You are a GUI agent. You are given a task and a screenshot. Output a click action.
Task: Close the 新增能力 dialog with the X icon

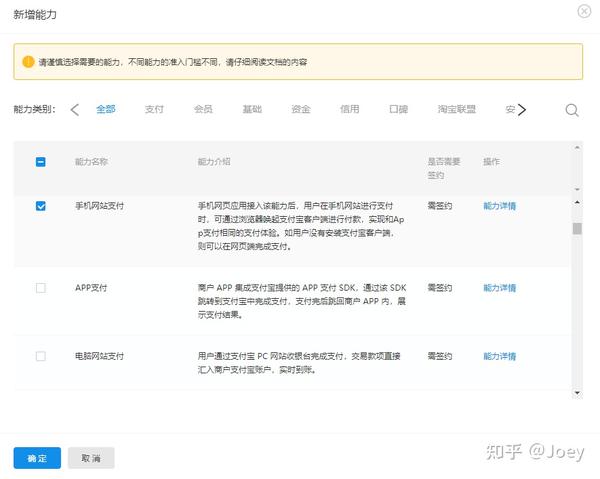pos(584,11)
